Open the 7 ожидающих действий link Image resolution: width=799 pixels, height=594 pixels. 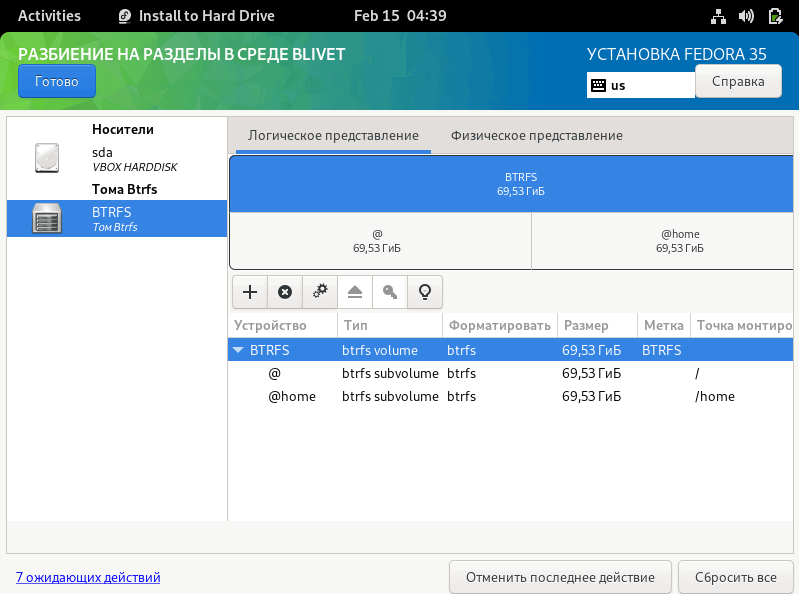[x=88, y=577]
